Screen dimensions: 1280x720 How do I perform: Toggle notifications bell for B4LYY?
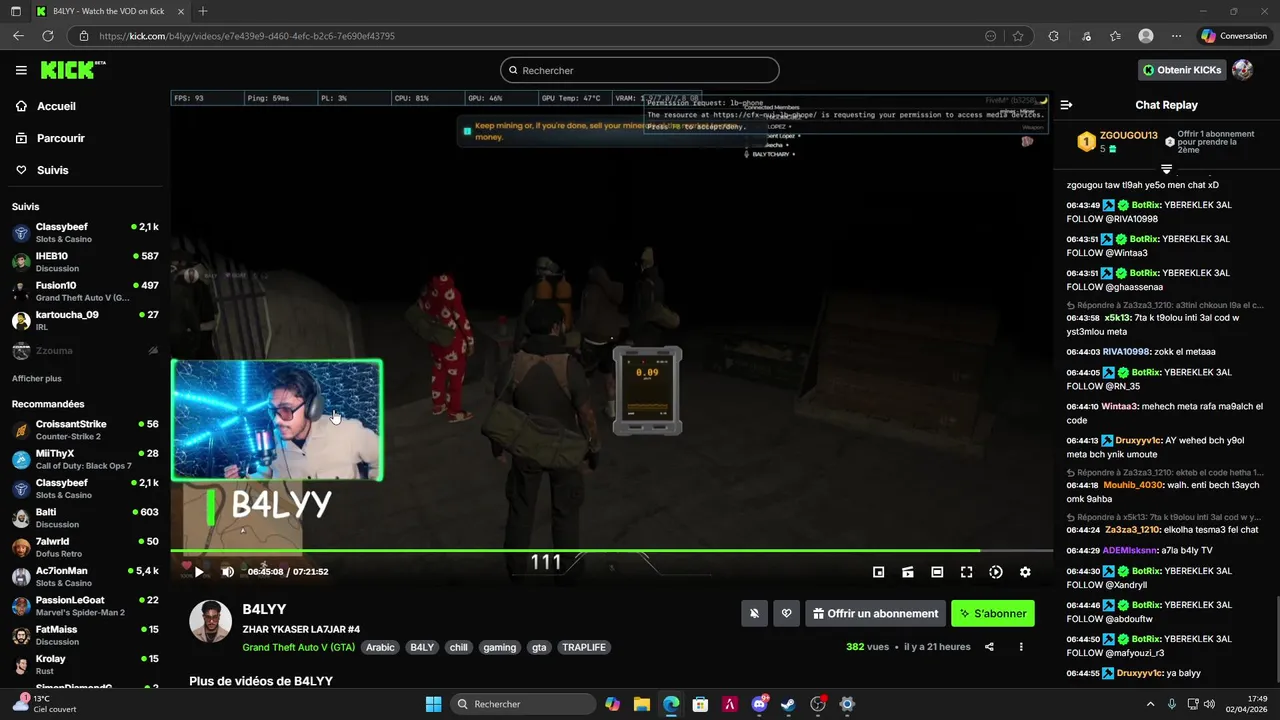coord(755,614)
